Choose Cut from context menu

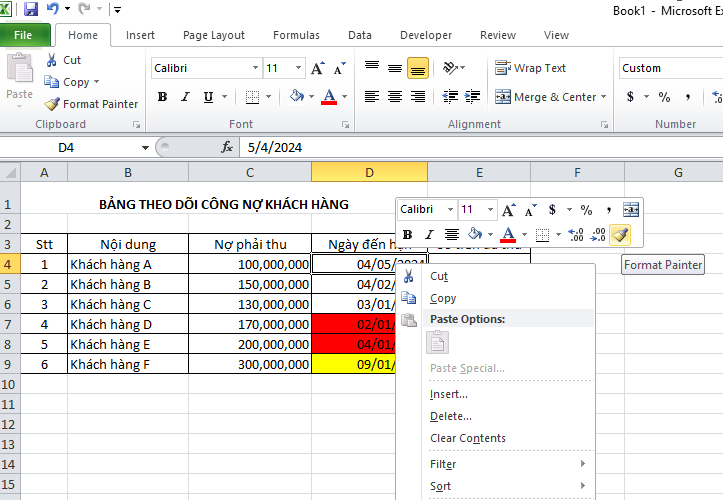click(496, 276)
